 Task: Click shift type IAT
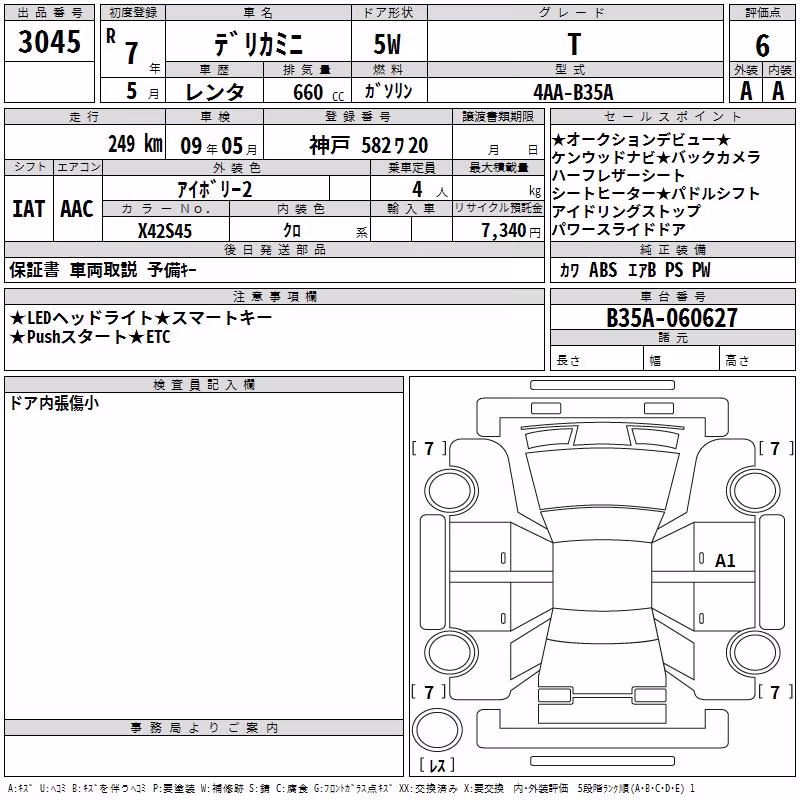pyautogui.click(x=28, y=209)
